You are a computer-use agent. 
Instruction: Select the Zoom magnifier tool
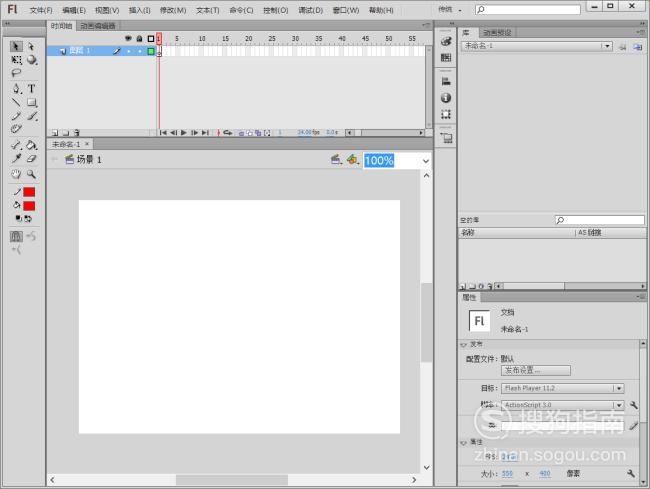tap(32, 174)
